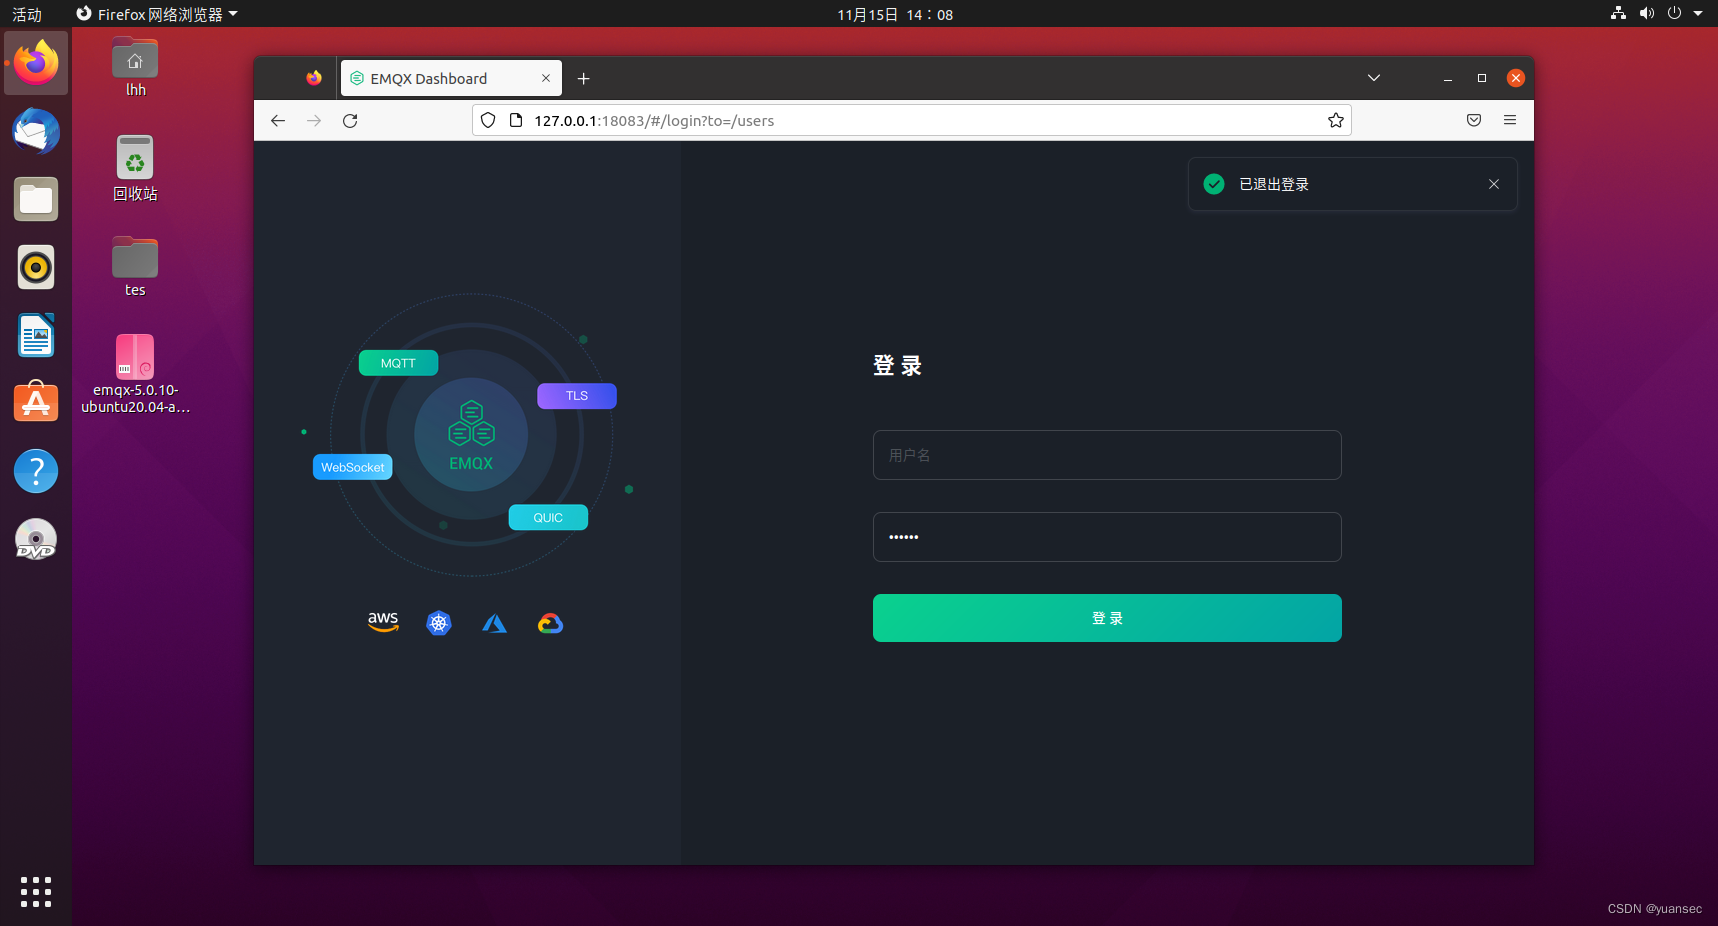This screenshot has width=1718, height=926.
Task: Click the Kubernetes logo
Action: pos(439,623)
